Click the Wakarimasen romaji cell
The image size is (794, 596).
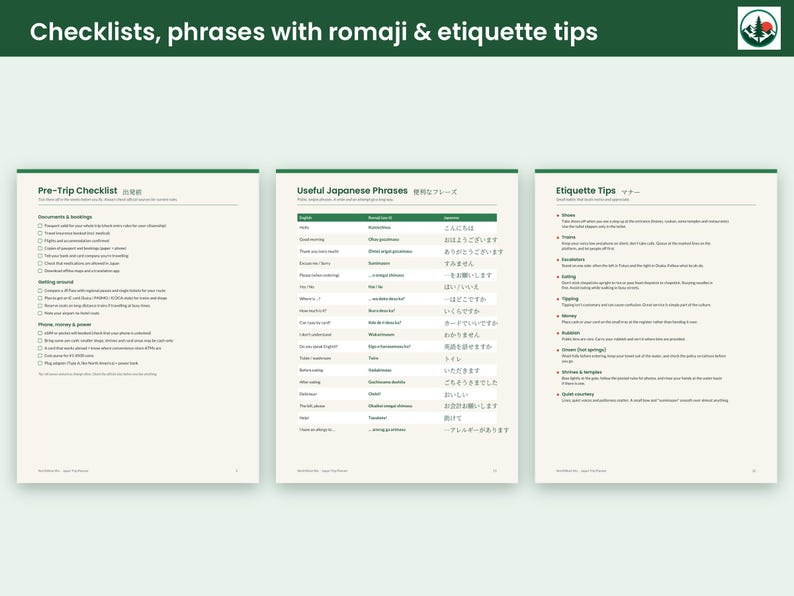coord(381,335)
